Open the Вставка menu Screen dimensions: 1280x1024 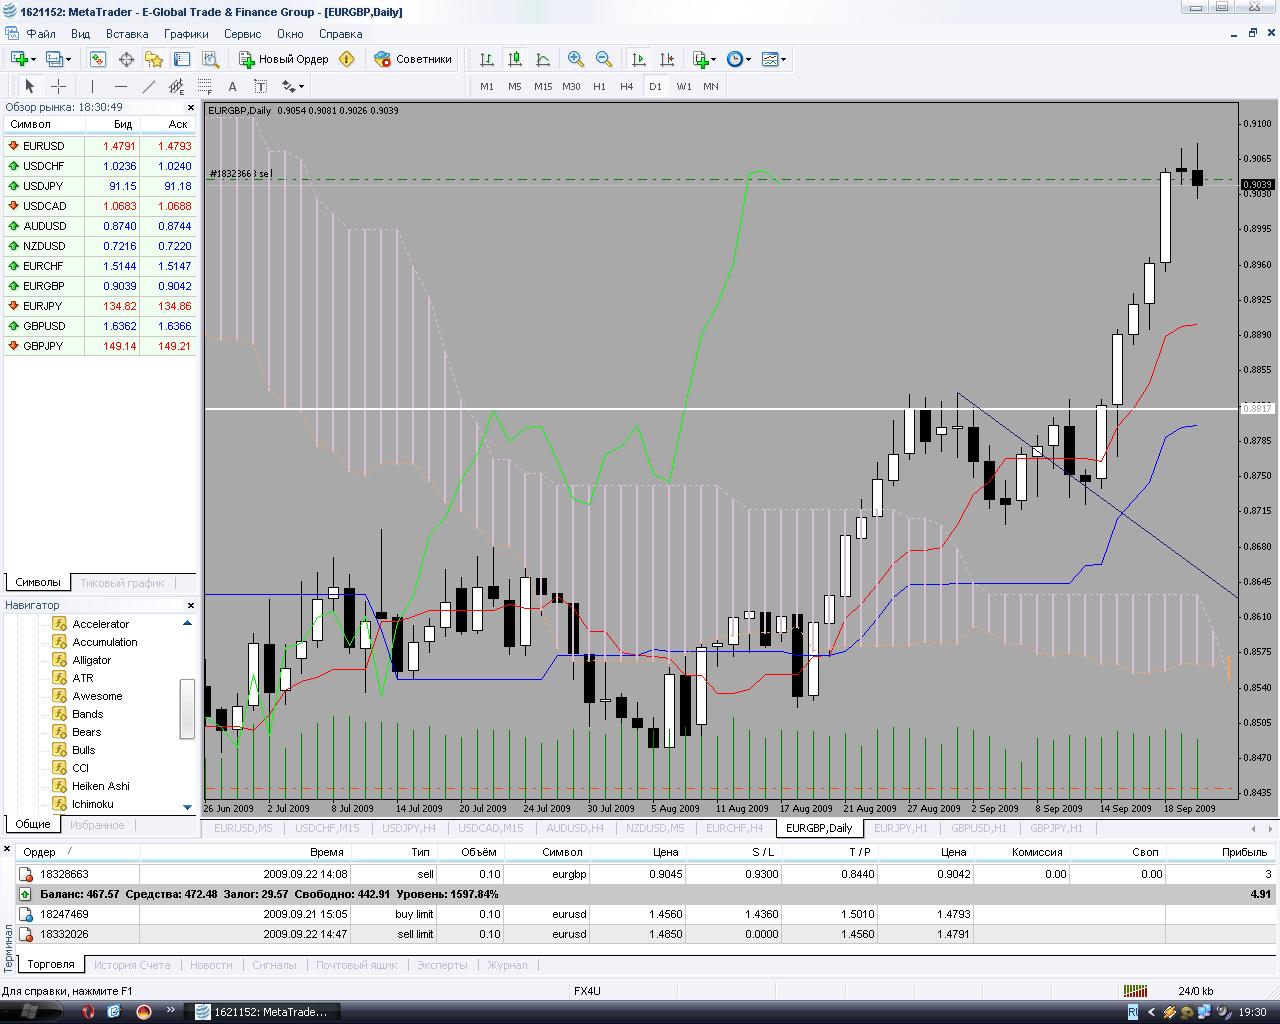pos(127,34)
